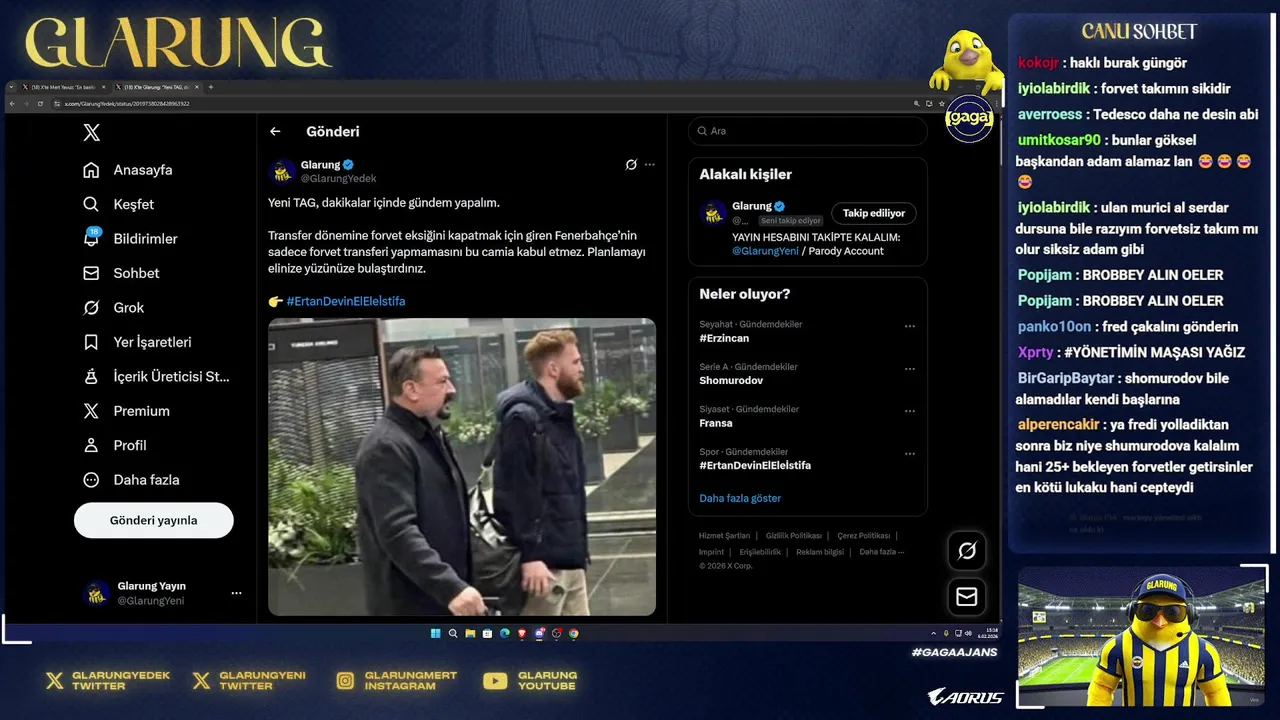Expand system tray hidden icons chevron
This screenshot has height=720, width=1280.
point(933,633)
